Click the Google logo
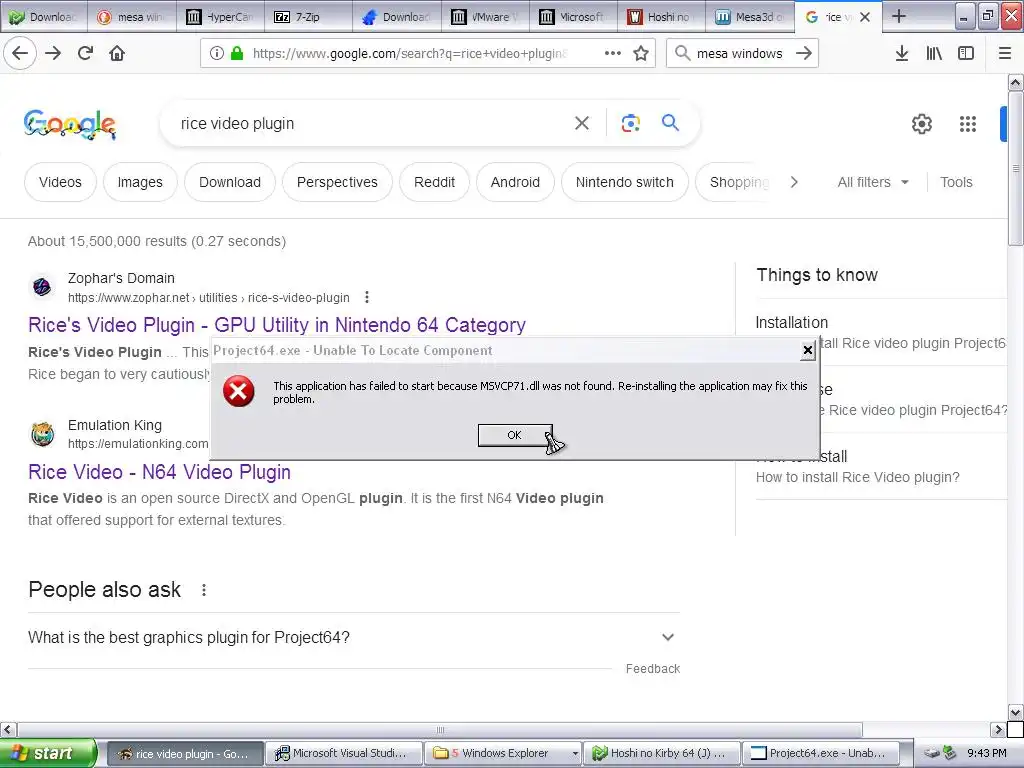This screenshot has width=1024, height=768. [70, 124]
